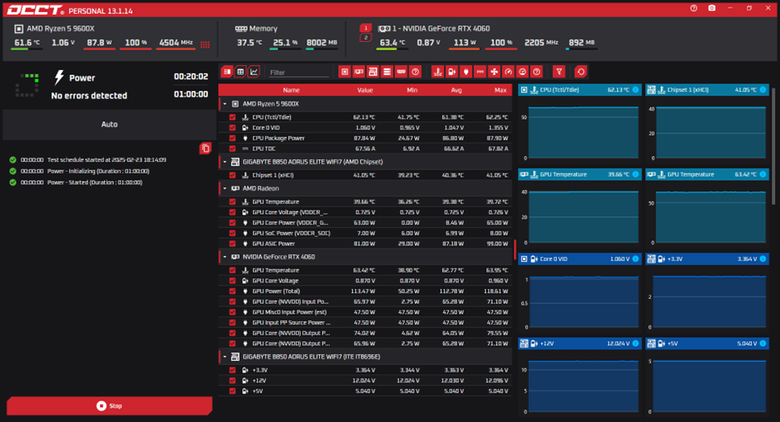Open help from the title bar question icon

point(693,8)
